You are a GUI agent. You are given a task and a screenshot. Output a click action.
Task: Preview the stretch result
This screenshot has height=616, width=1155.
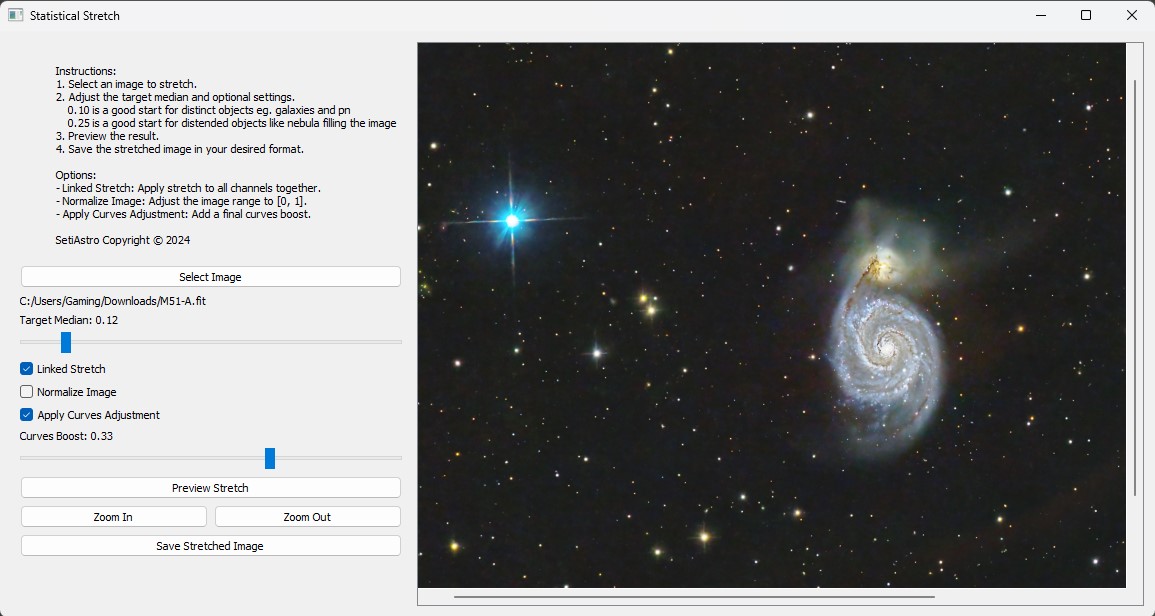point(211,488)
